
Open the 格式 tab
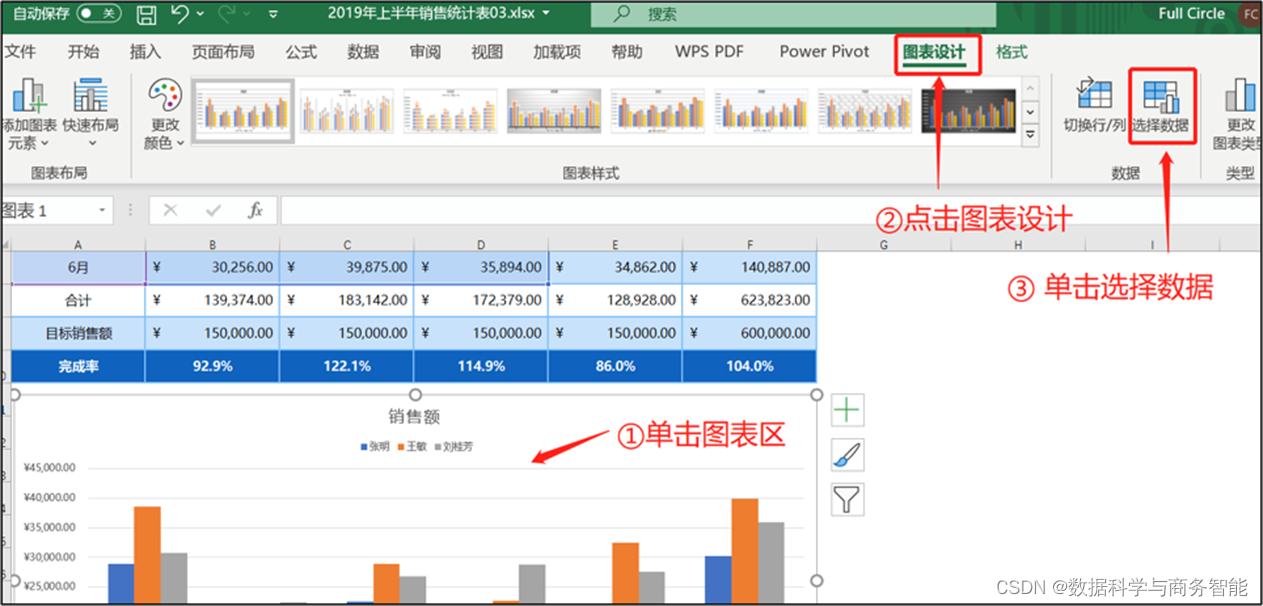(x=1012, y=52)
